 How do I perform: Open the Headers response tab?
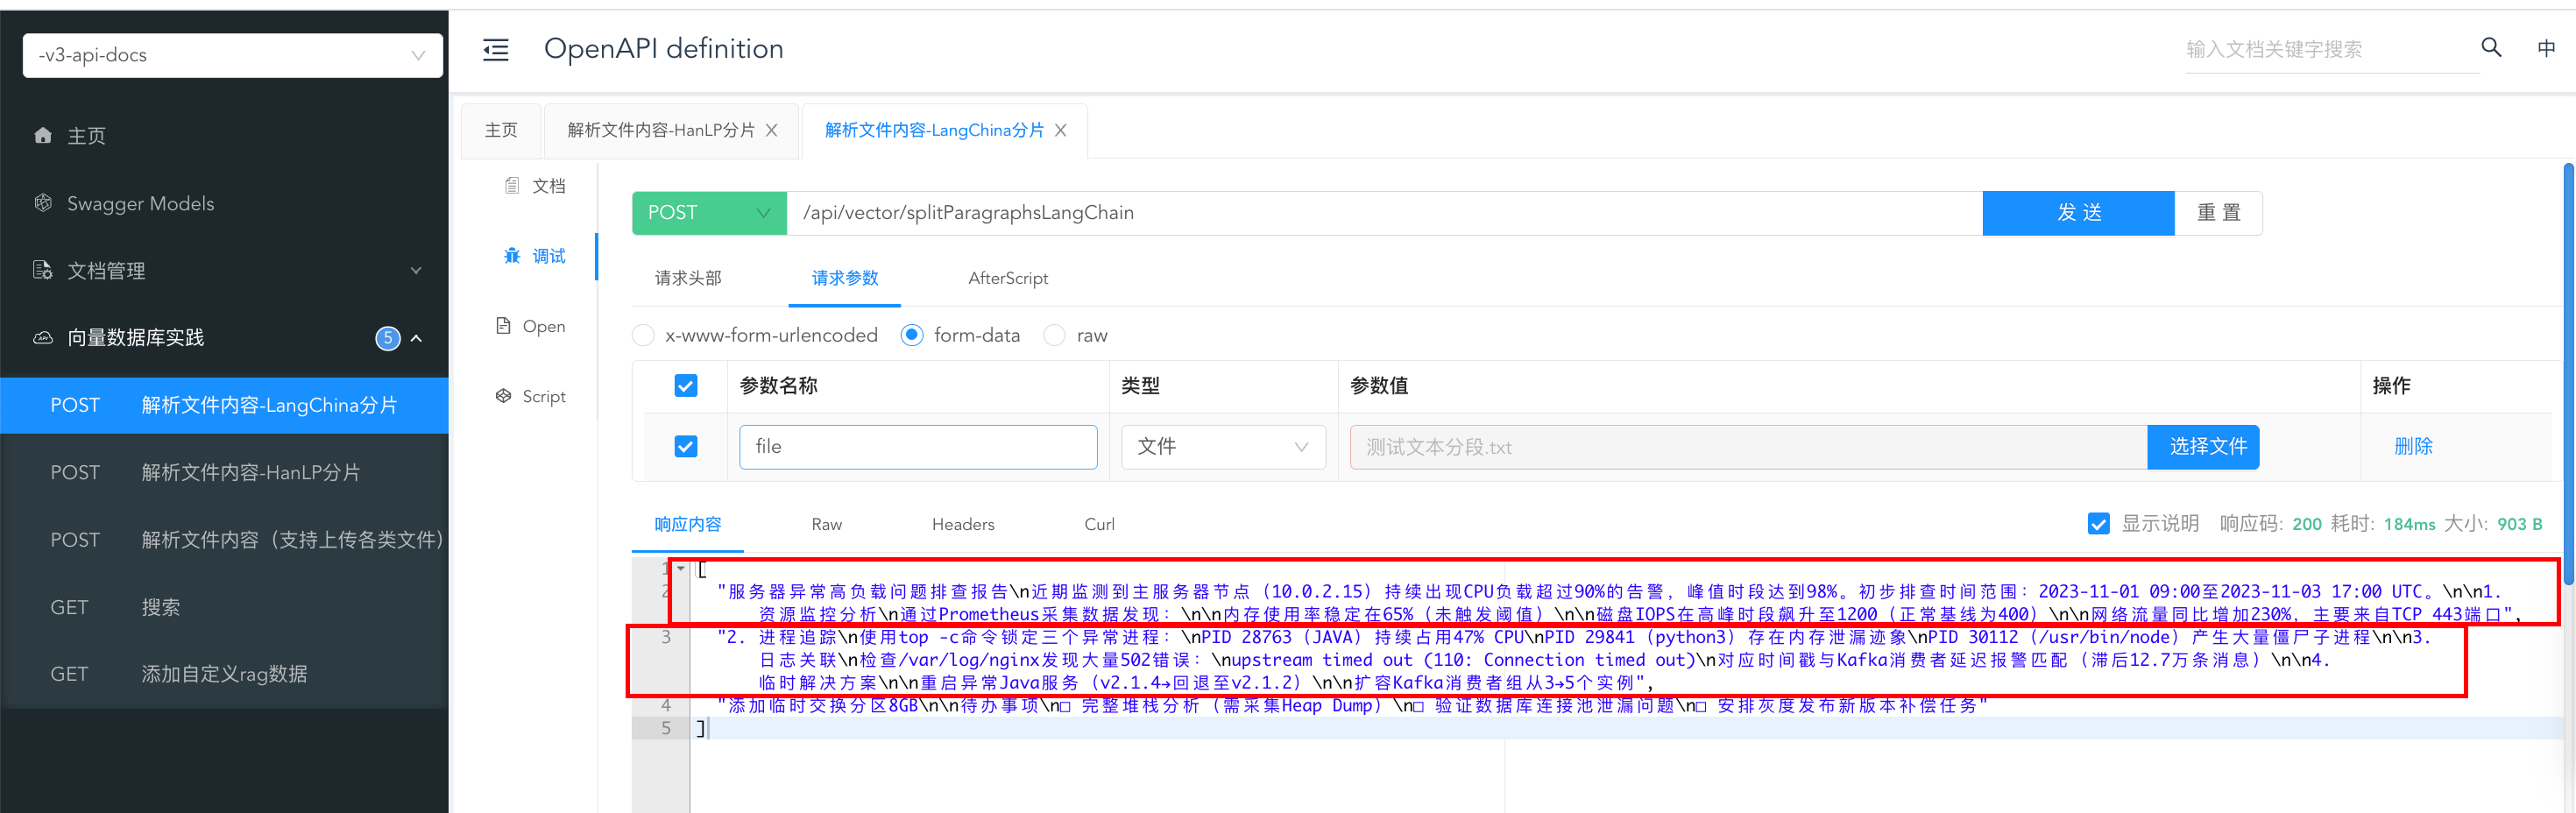click(x=963, y=524)
